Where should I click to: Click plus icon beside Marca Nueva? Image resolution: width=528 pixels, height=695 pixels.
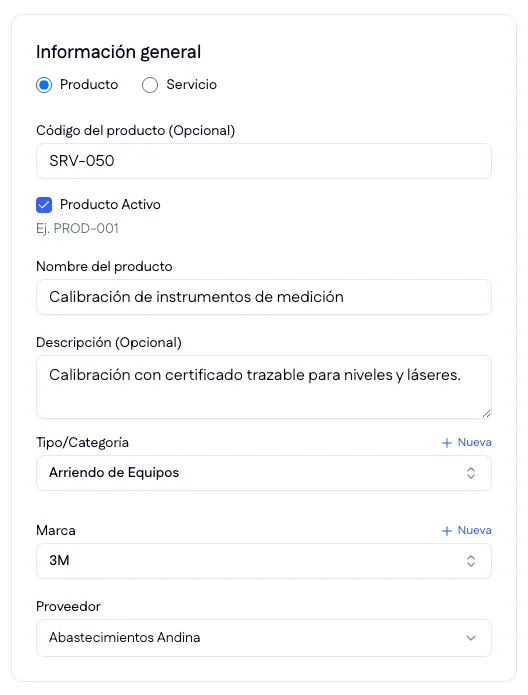tap(447, 531)
